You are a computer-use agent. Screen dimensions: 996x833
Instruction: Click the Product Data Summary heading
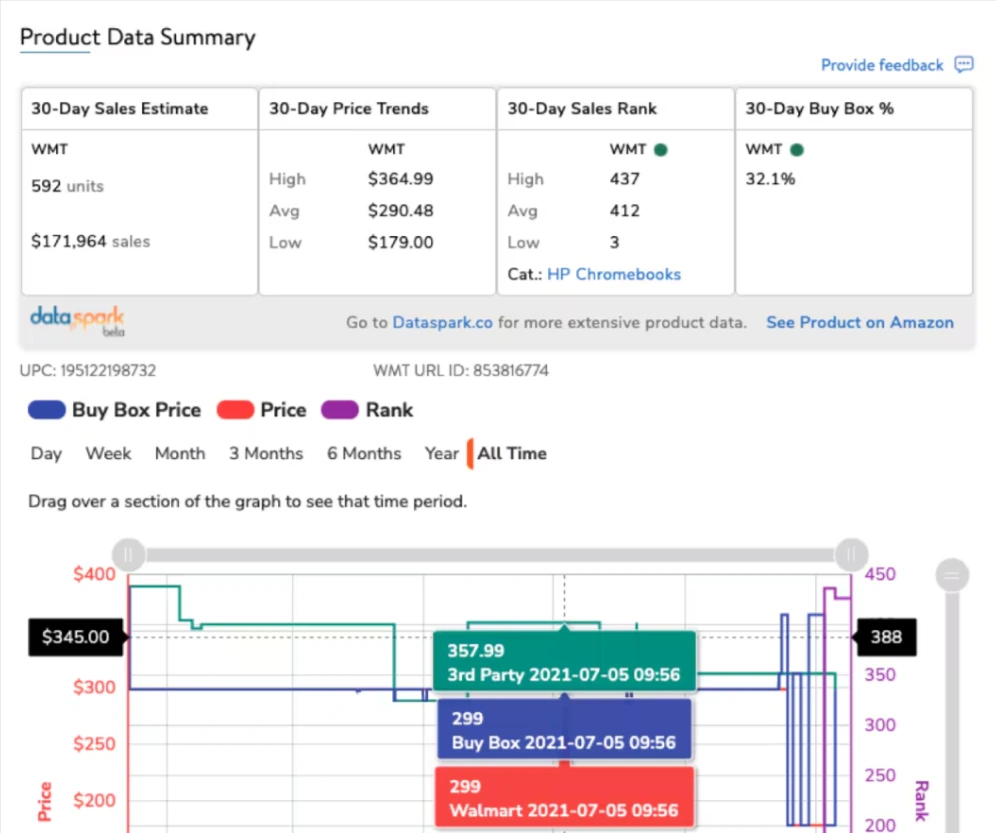[x=138, y=37]
